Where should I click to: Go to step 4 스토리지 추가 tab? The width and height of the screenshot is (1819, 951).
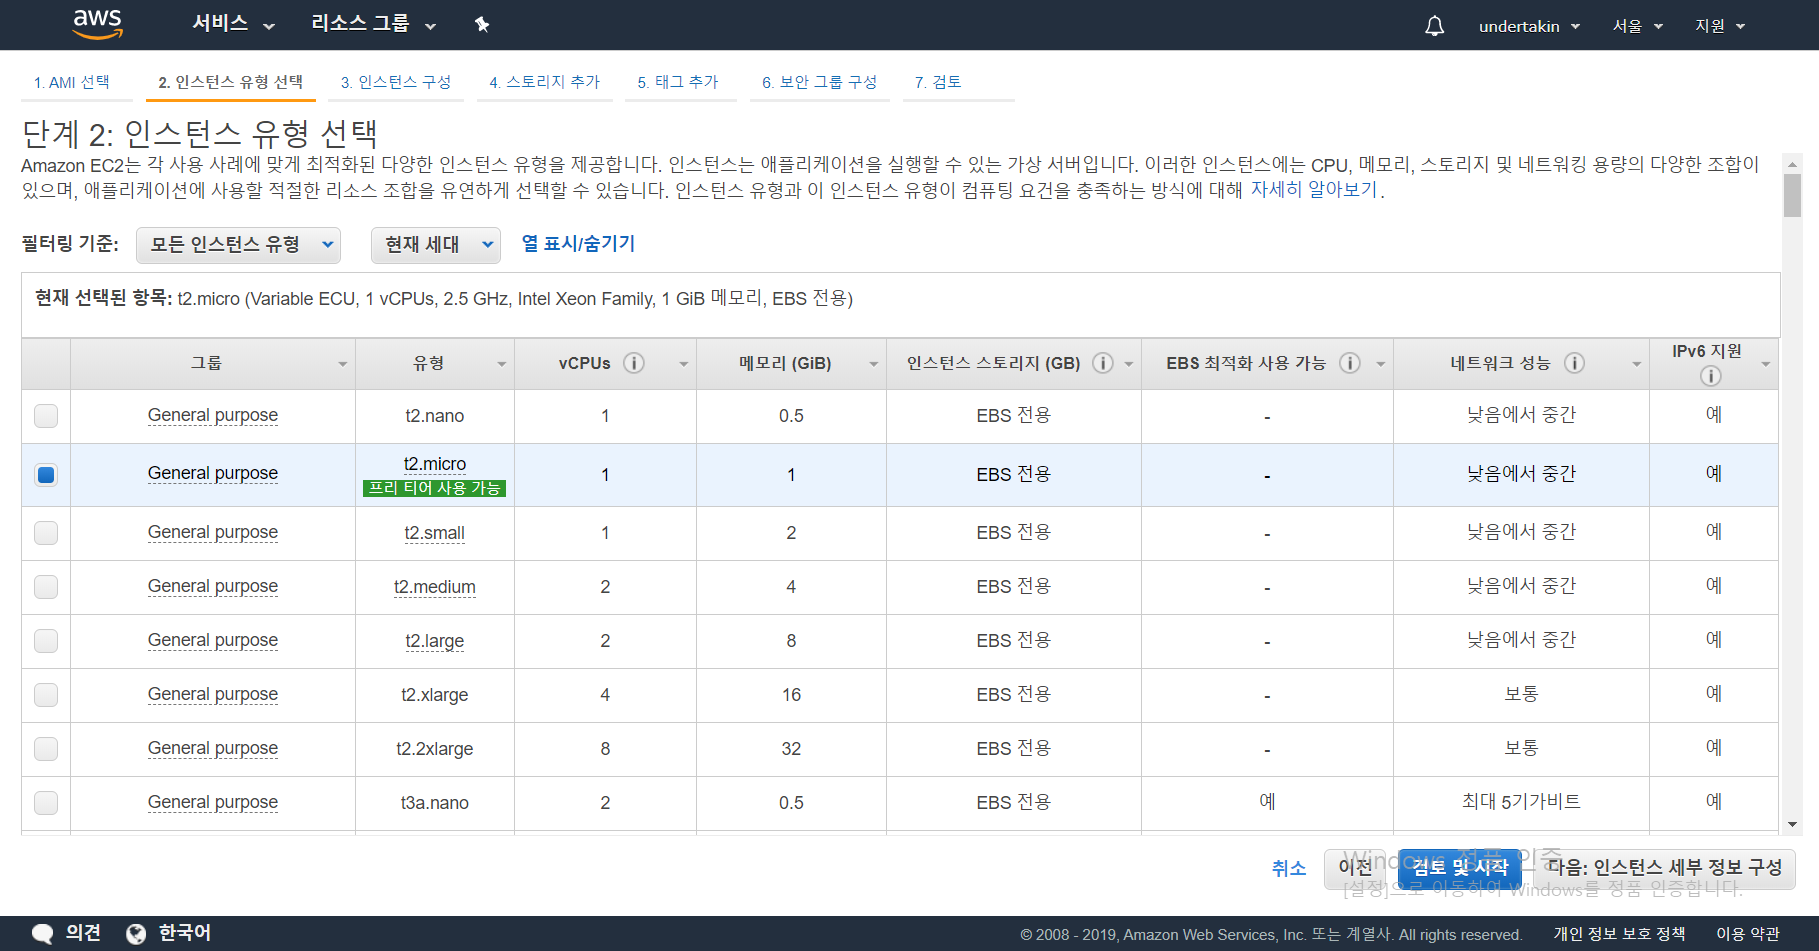pyautogui.click(x=545, y=82)
